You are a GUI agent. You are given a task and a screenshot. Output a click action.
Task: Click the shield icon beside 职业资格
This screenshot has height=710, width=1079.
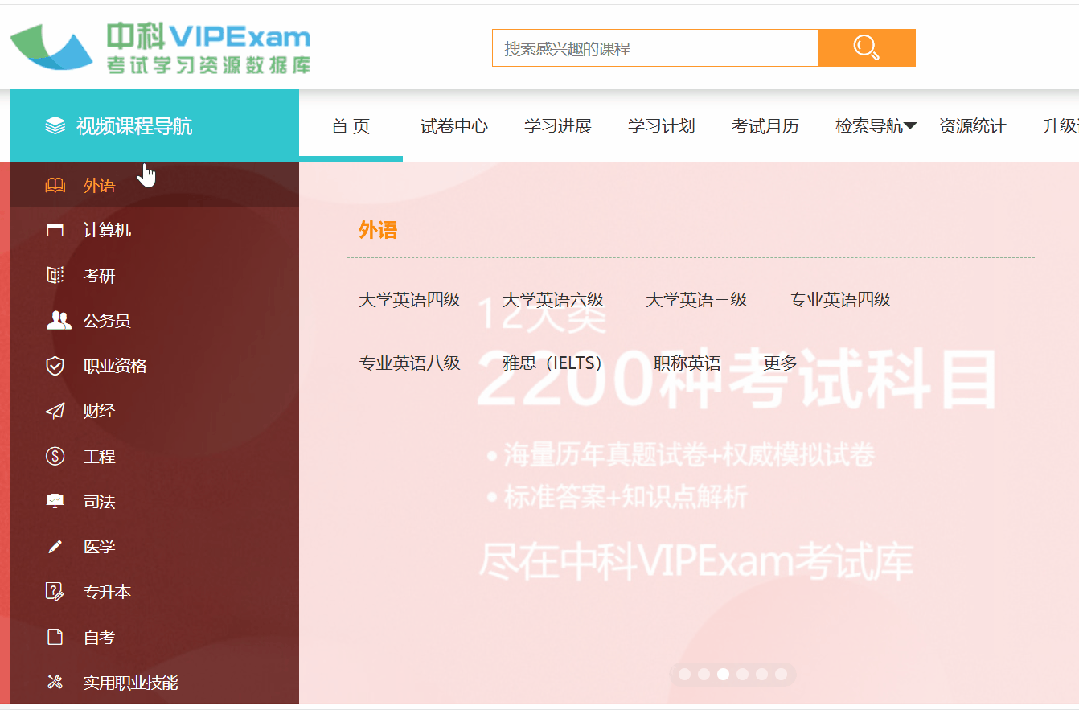55,365
